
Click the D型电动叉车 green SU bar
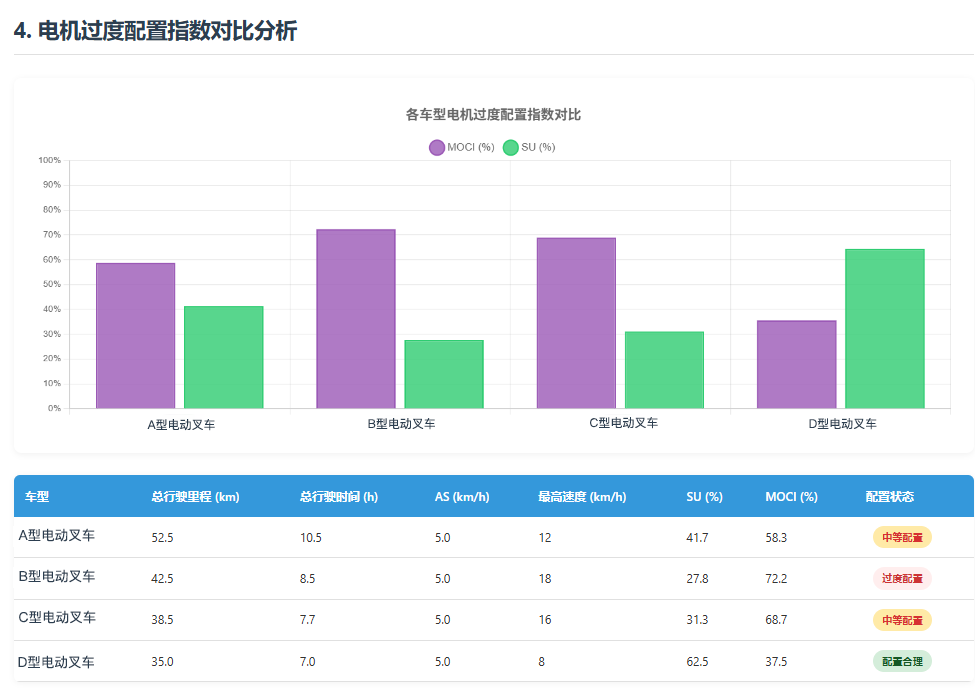click(884, 328)
